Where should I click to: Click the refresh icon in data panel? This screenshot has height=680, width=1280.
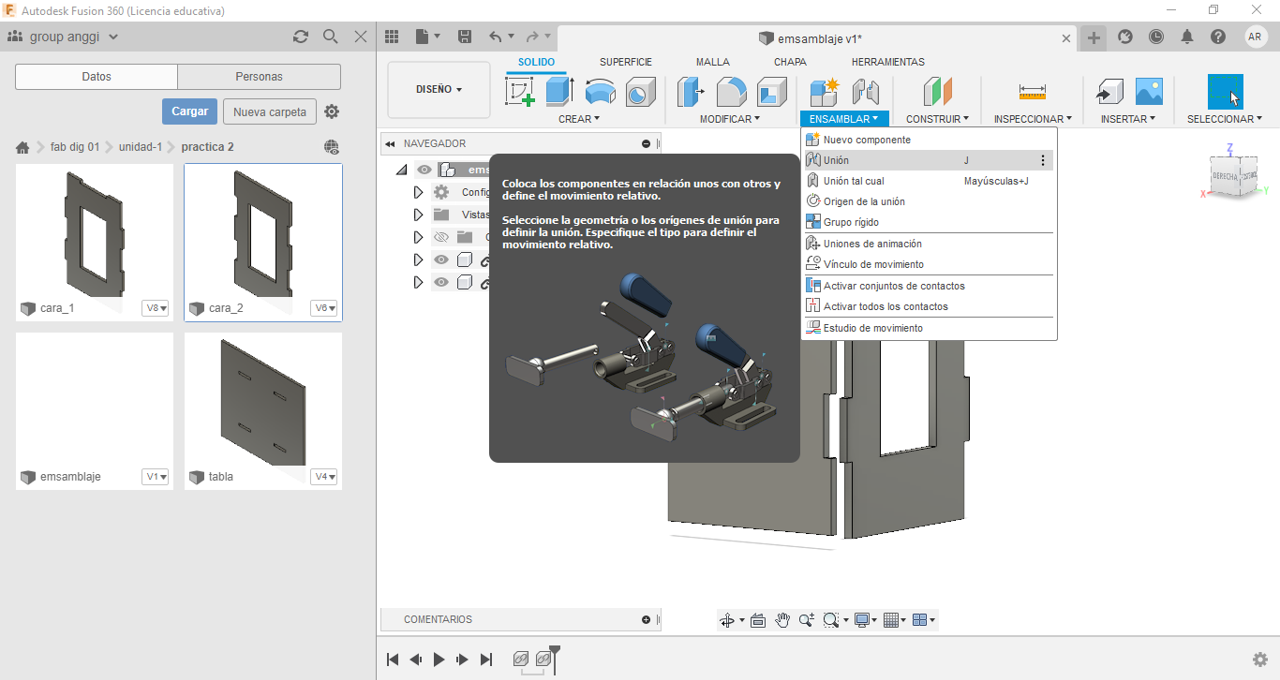(x=300, y=37)
